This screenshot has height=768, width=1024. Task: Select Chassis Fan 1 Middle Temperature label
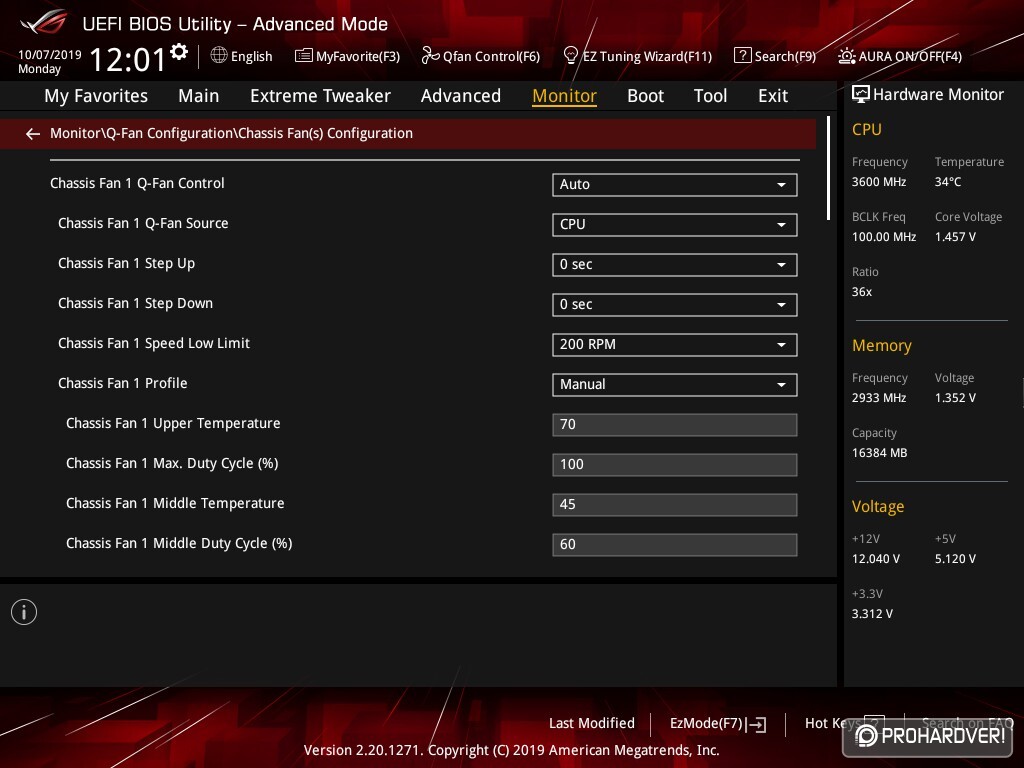pos(175,504)
